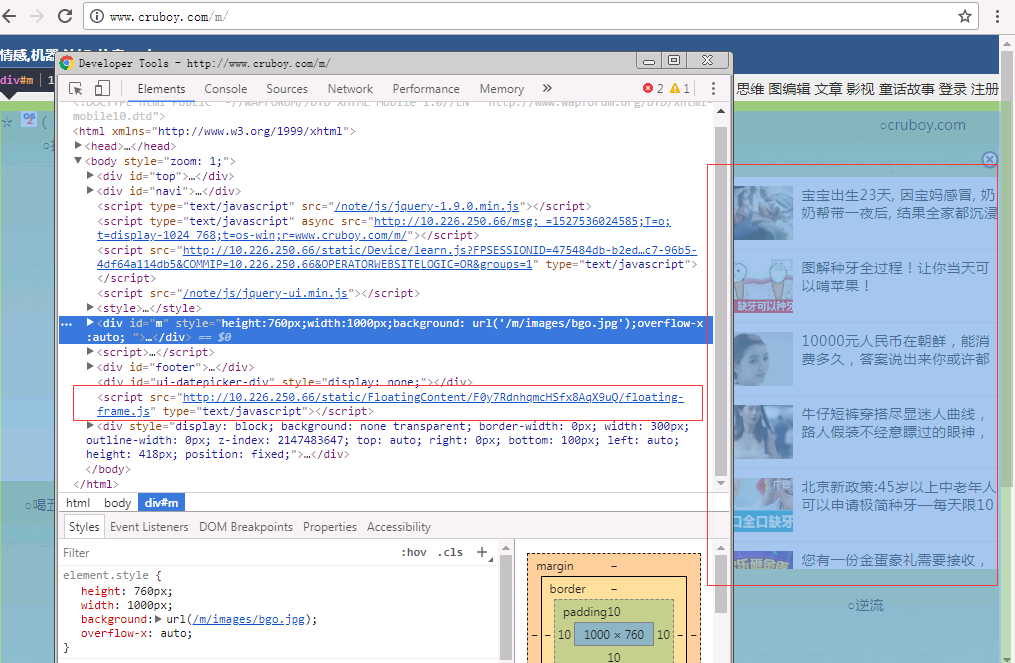
Task: Click the red error count indicator
Action: click(653, 88)
